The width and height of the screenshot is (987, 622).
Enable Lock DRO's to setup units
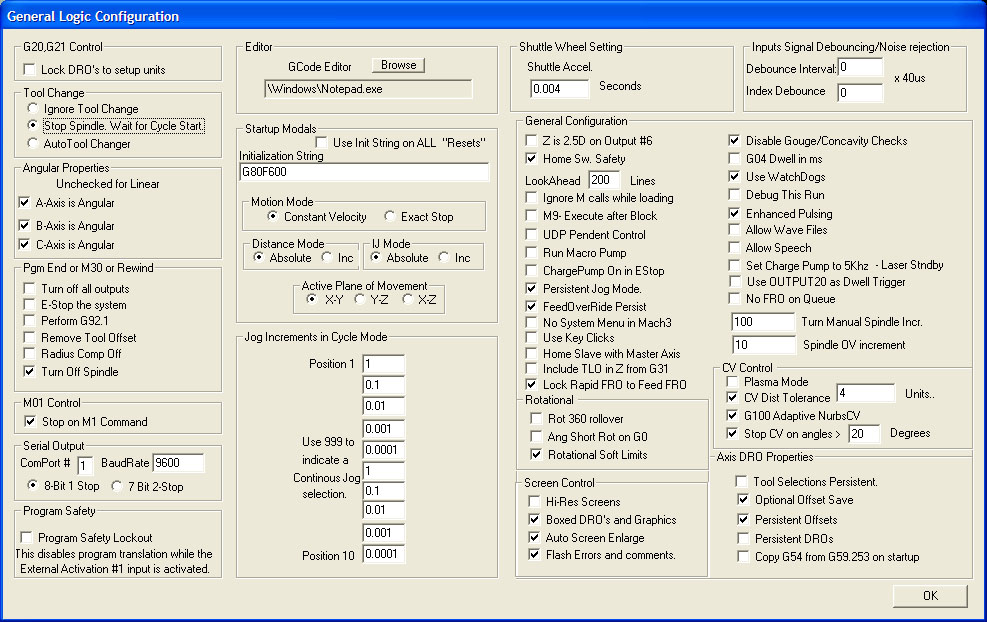(29, 69)
